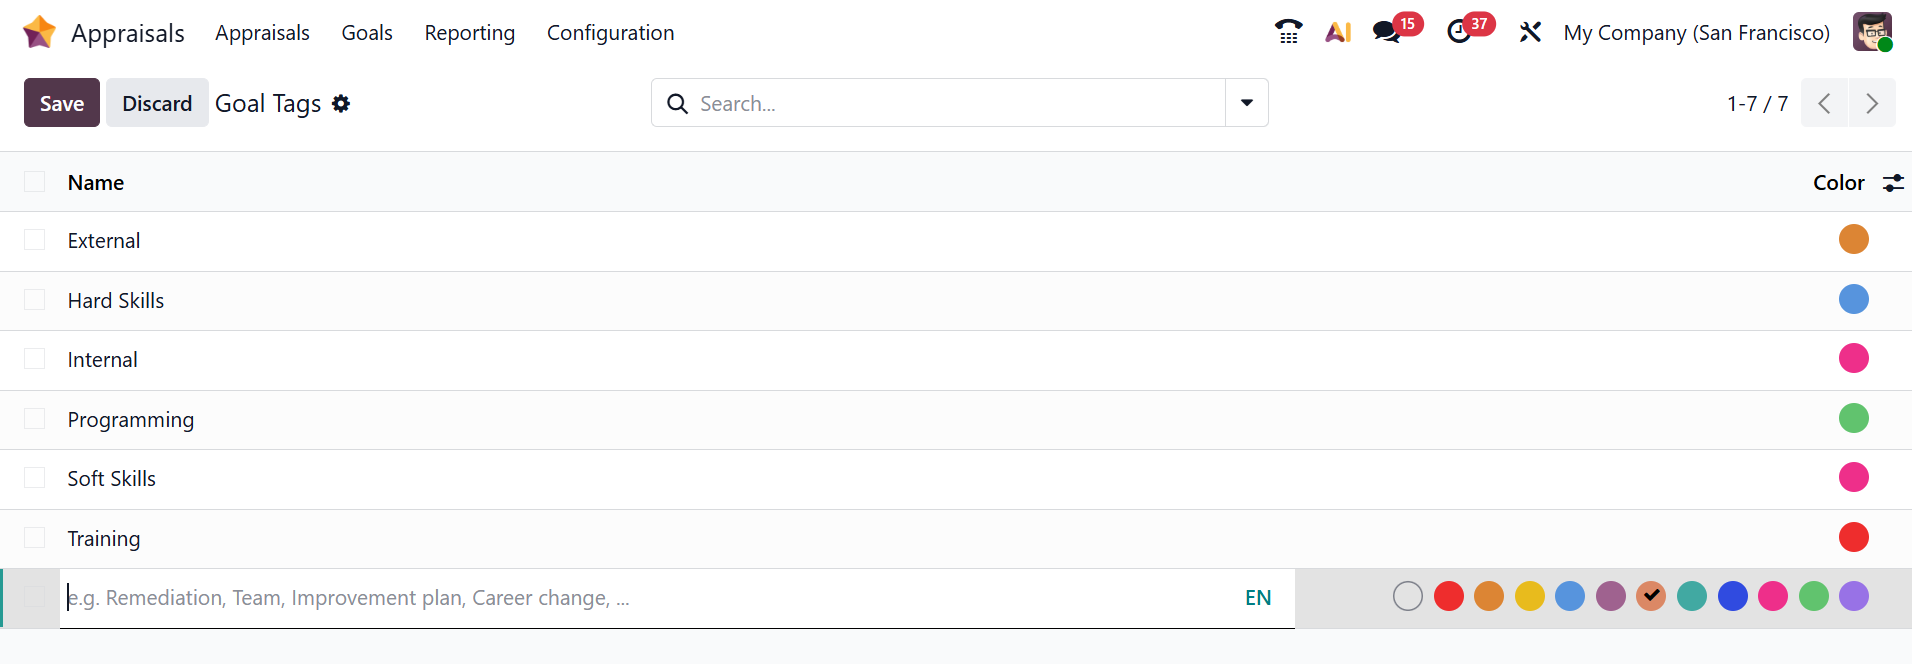The height and width of the screenshot is (664, 1912).
Task: Click the debug tools wrench icon
Action: [1530, 32]
